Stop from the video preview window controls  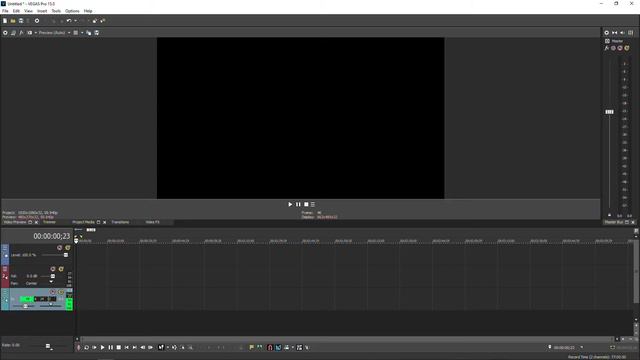click(306, 204)
